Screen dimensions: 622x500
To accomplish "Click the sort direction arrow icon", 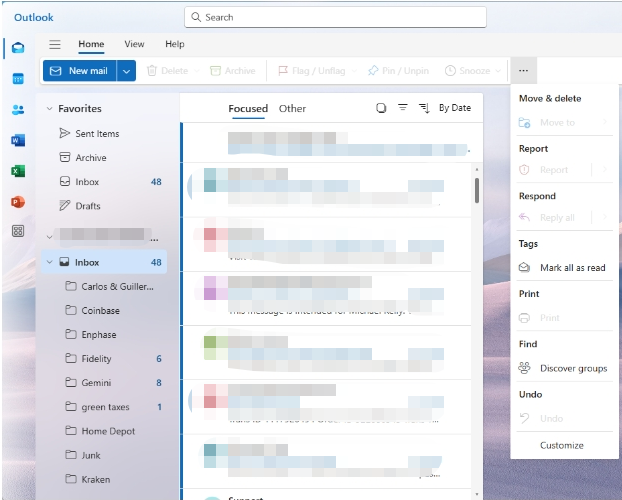I will 424,108.
